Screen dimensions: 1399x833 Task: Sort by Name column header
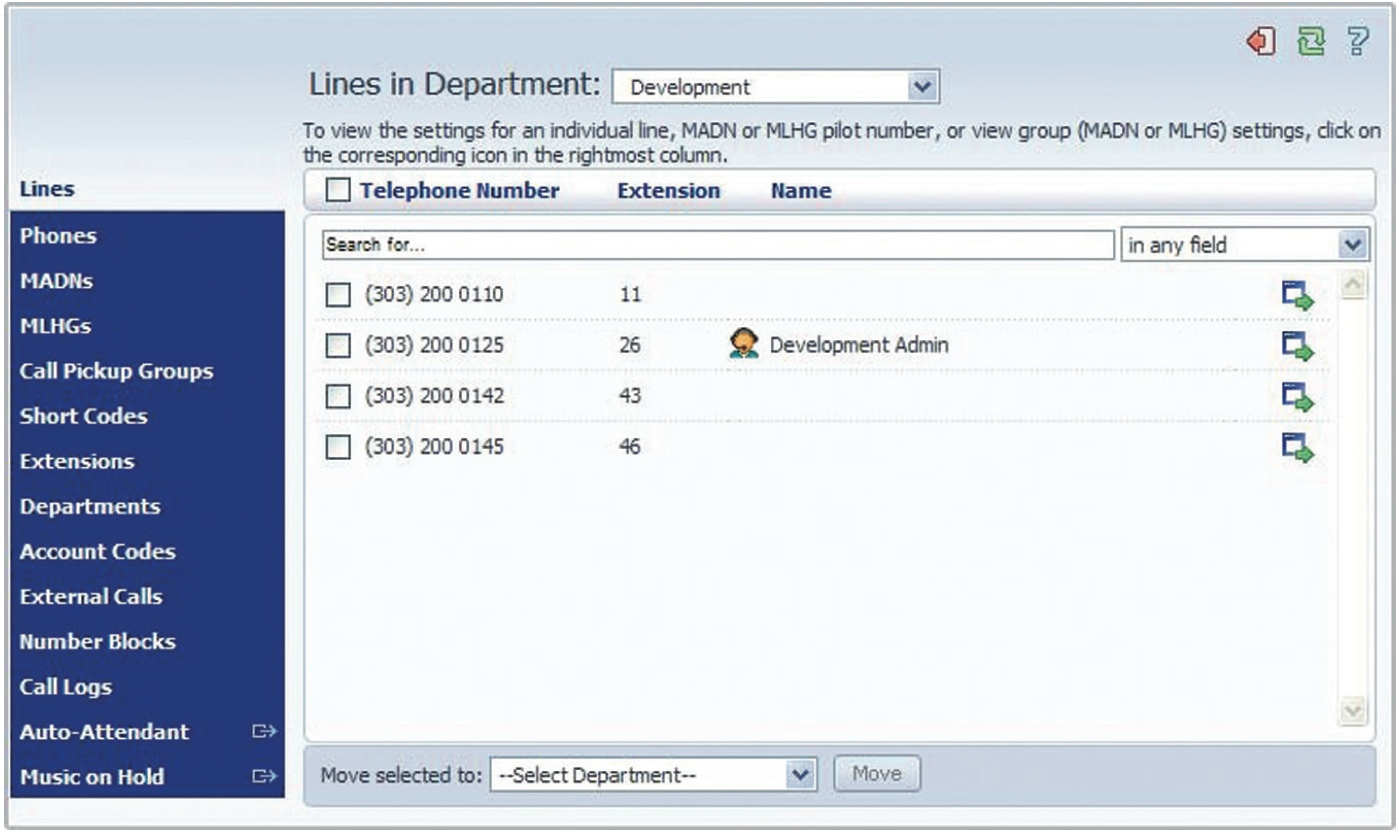click(801, 190)
